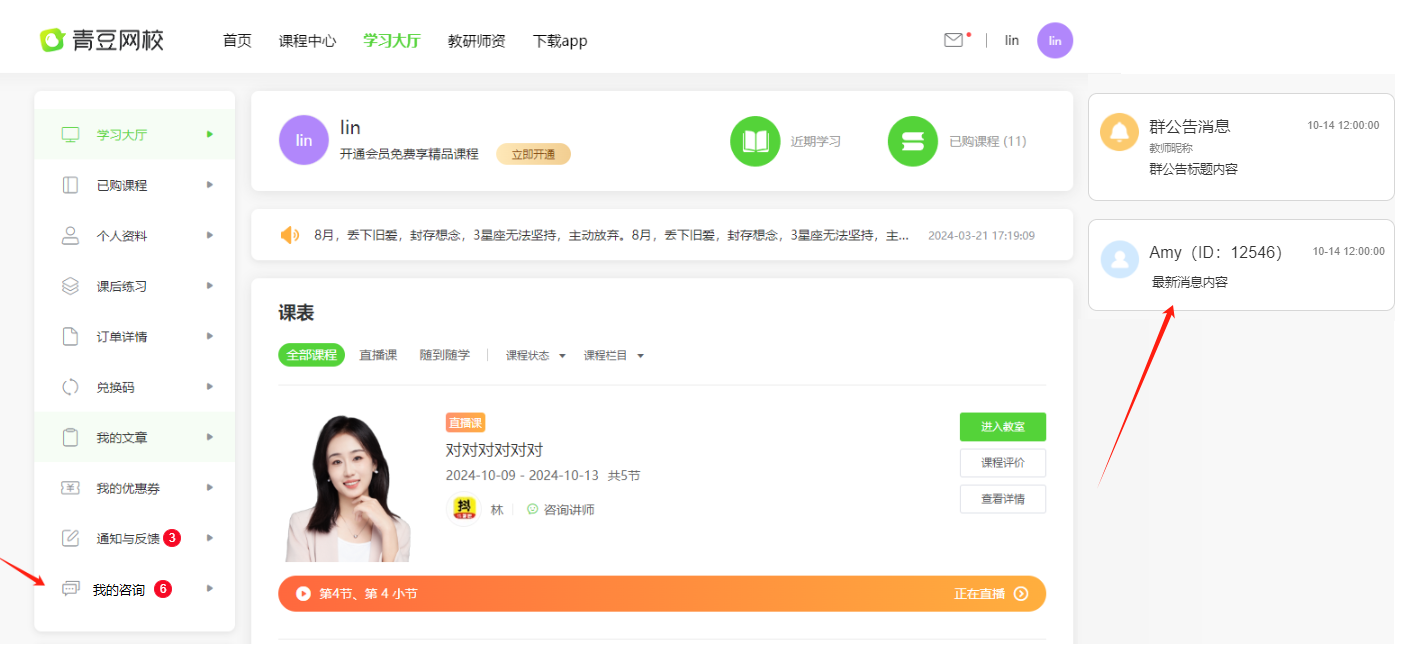Image resolution: width=1408 pixels, height=649 pixels.
Task: Open the 课程栏目 dropdown
Action: click(613, 355)
